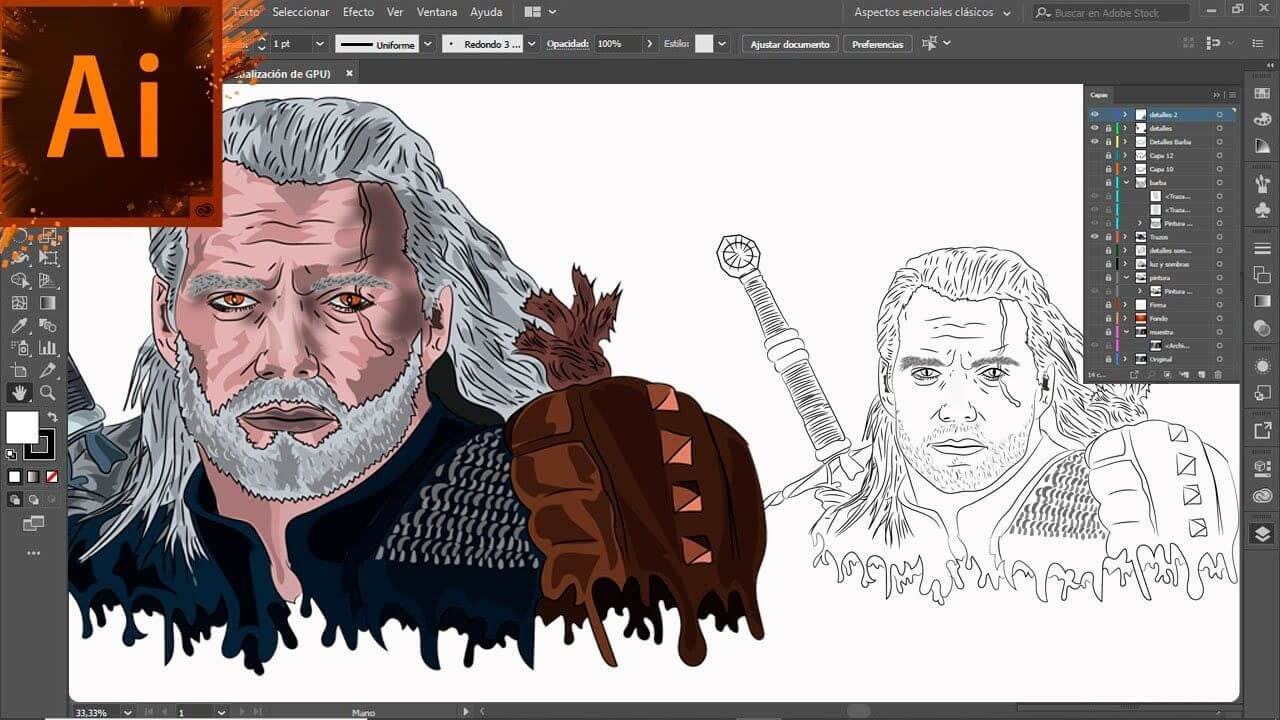Screen dimensions: 1280x720
Task: Select the Column Graph tool
Action: point(47,348)
